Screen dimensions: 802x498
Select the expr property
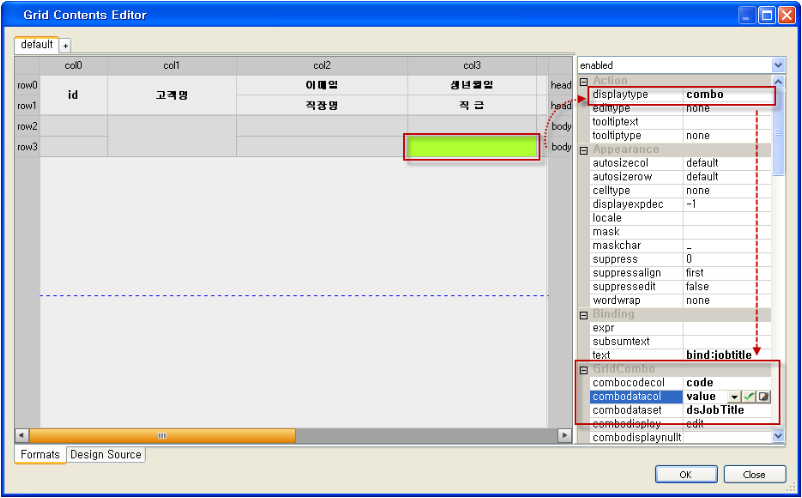click(680, 328)
